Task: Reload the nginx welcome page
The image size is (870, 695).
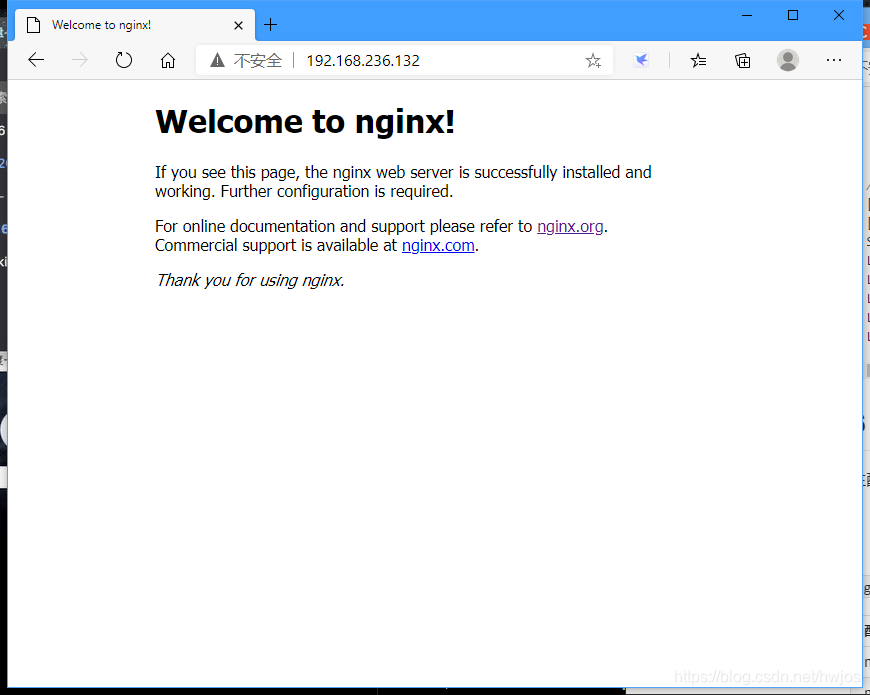Action: (x=124, y=60)
